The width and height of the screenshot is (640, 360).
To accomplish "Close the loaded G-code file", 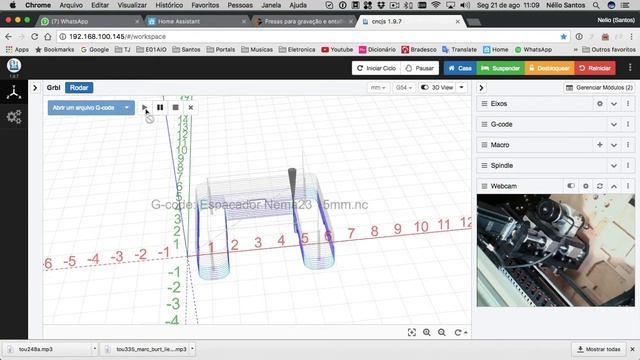I will click(191, 108).
